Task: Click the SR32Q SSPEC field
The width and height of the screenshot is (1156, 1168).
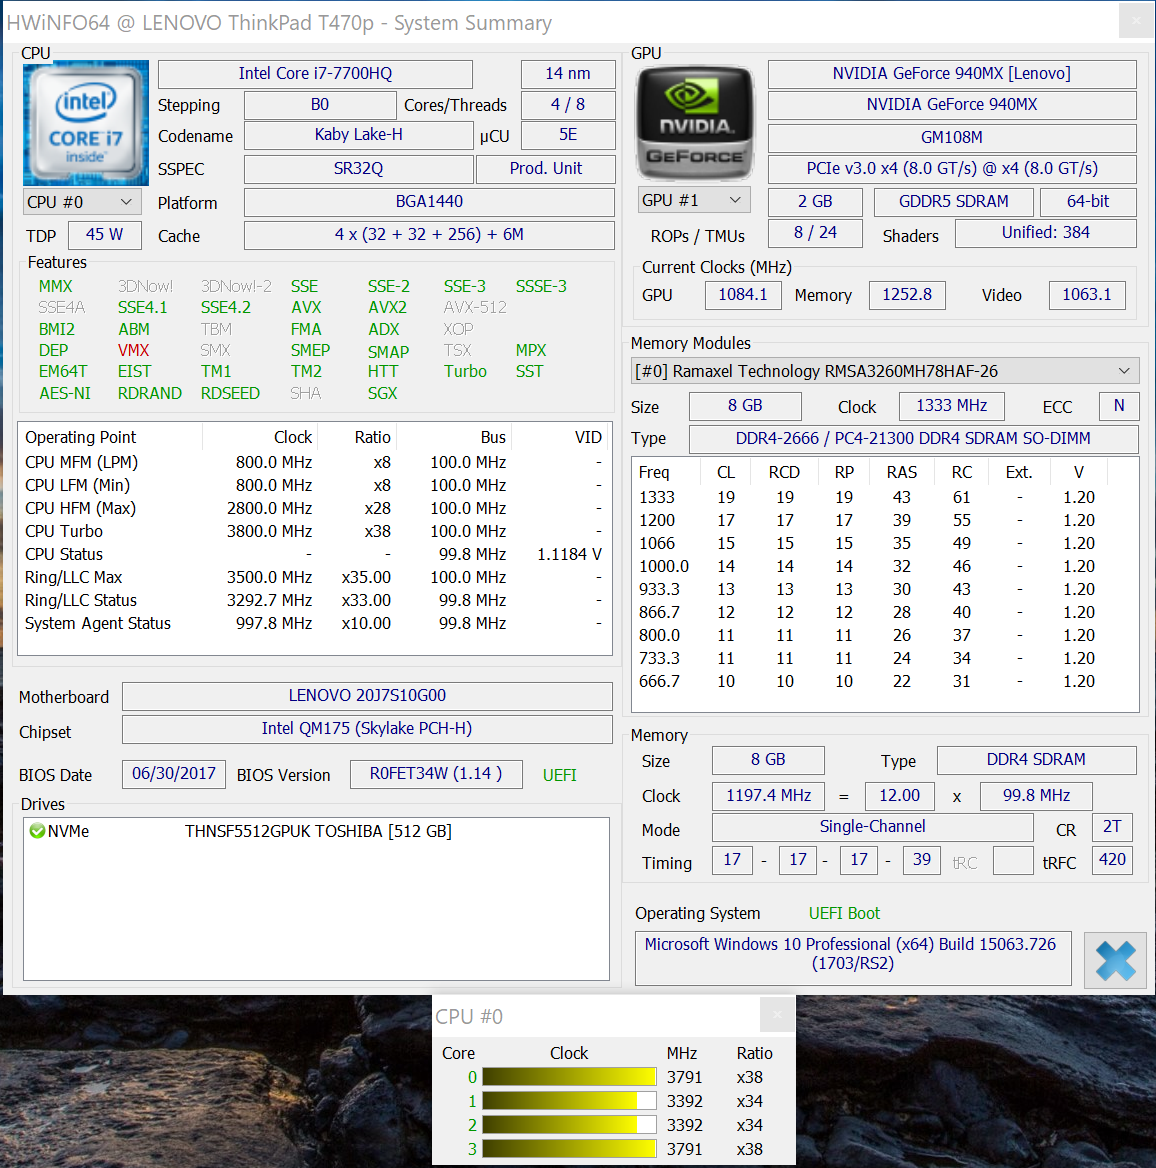Action: pyautogui.click(x=358, y=169)
